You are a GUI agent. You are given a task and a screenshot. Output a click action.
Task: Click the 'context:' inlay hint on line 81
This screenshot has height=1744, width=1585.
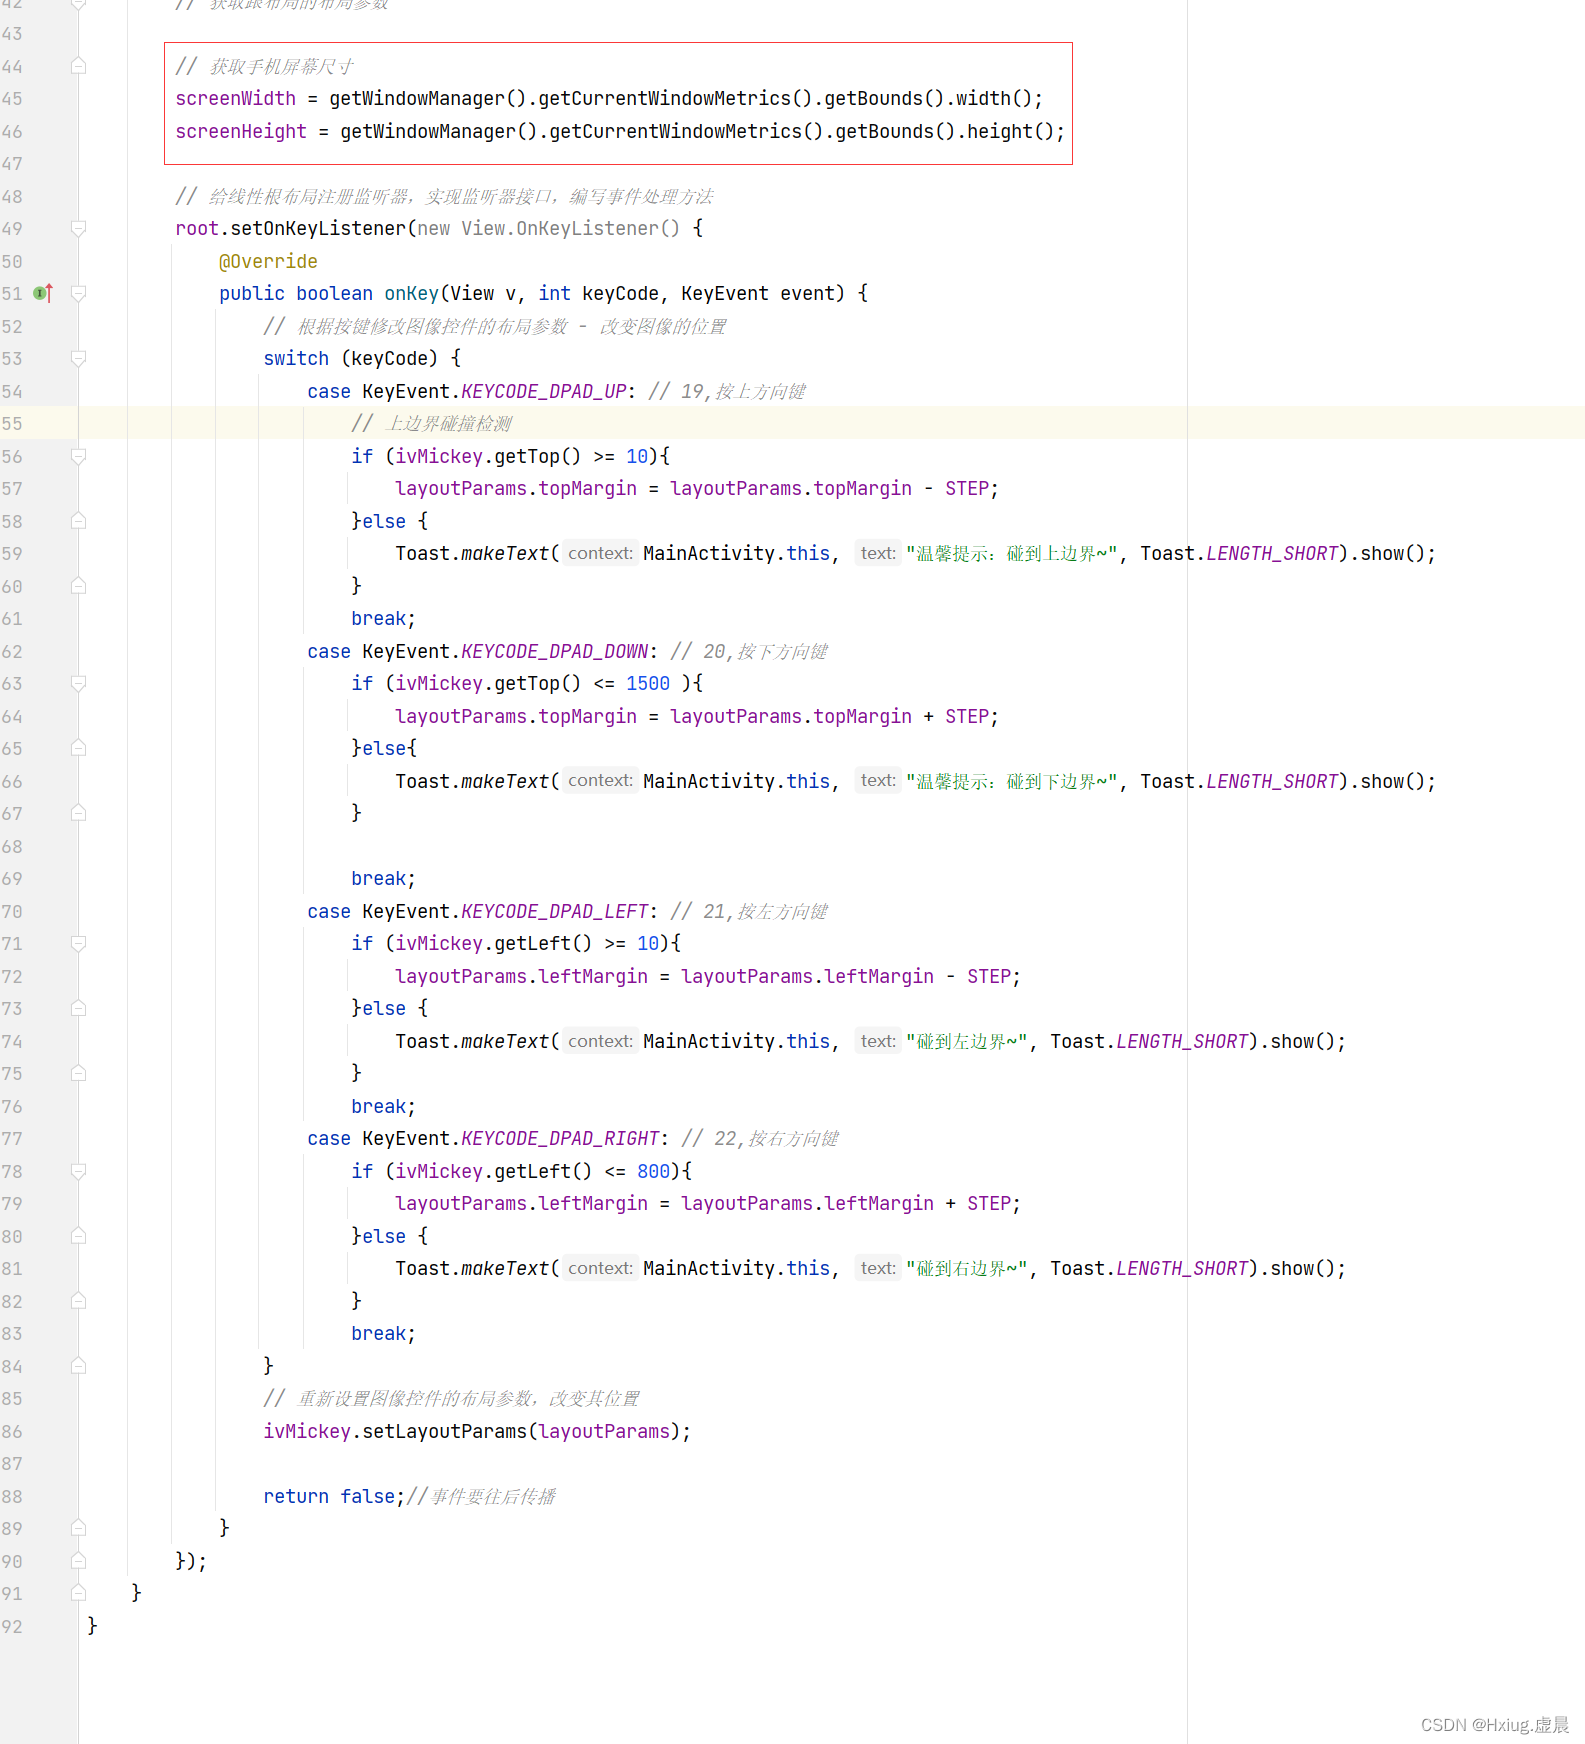[x=600, y=1268]
